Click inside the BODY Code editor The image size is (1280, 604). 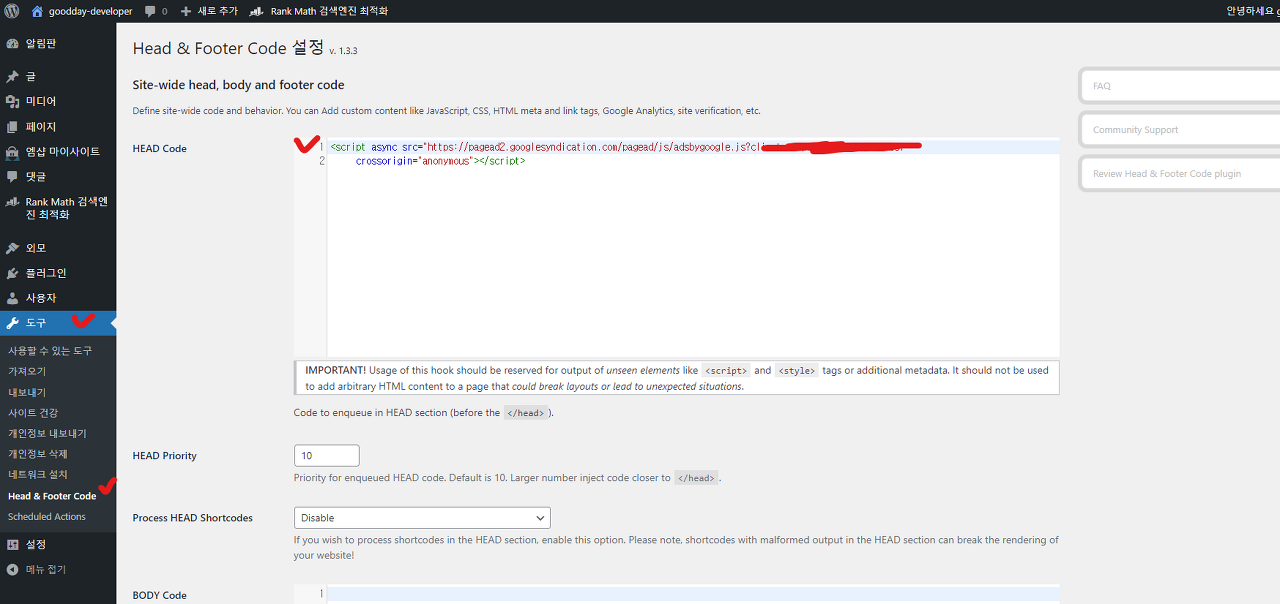tap(676, 594)
